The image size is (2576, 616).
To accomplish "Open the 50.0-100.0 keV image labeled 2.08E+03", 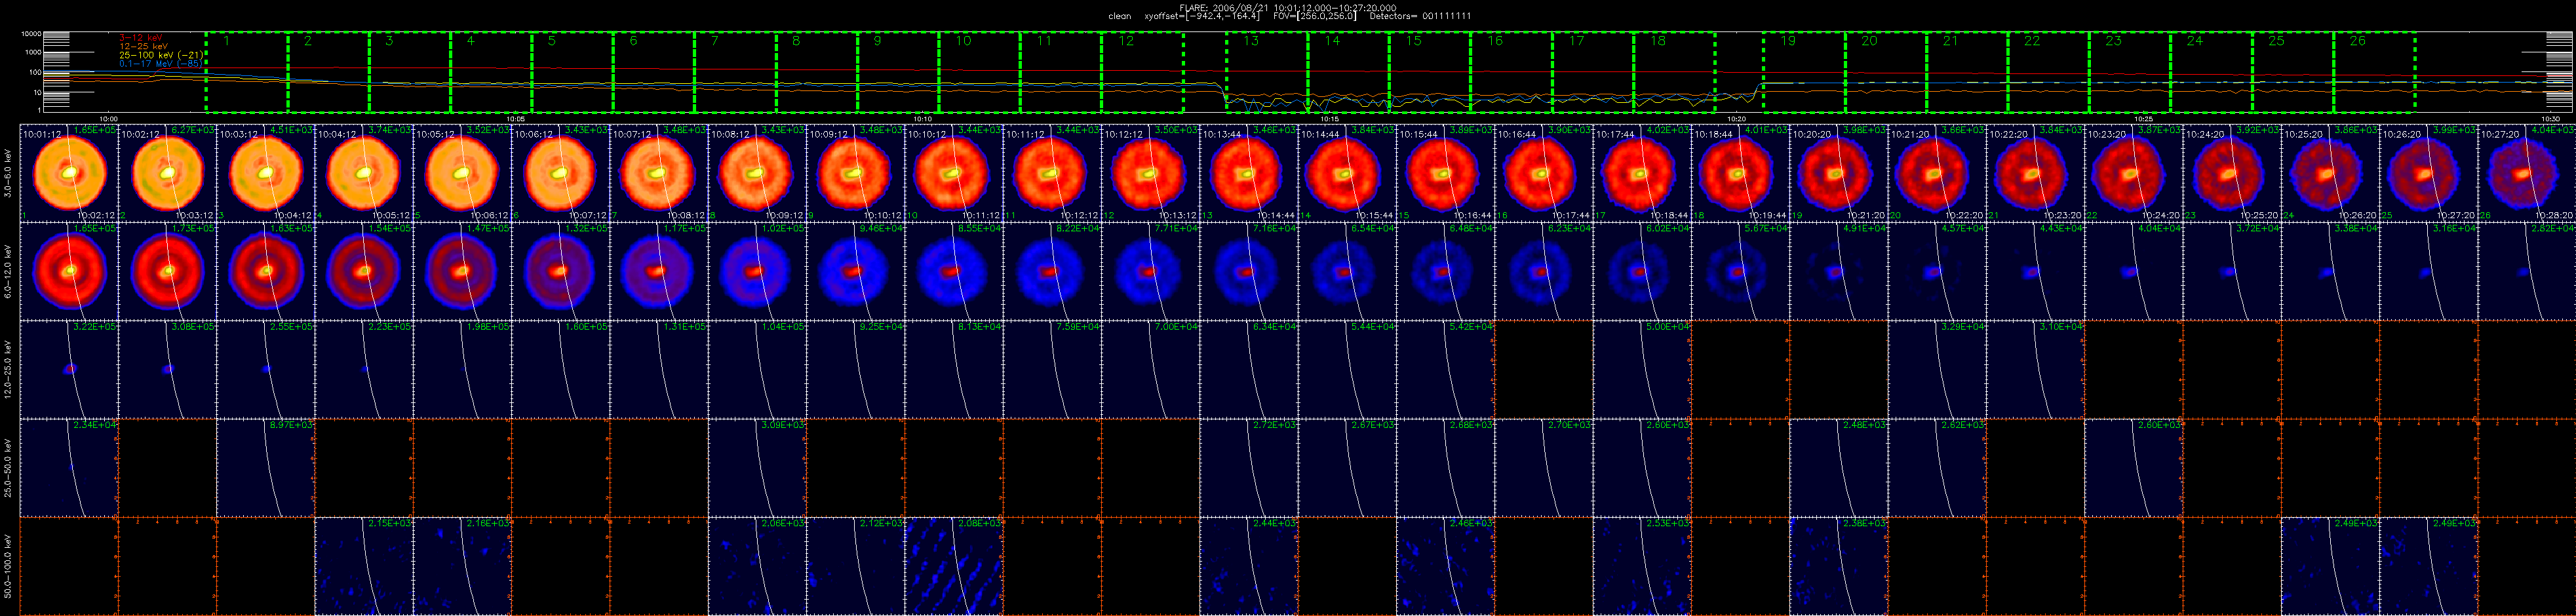I will 954,566.
